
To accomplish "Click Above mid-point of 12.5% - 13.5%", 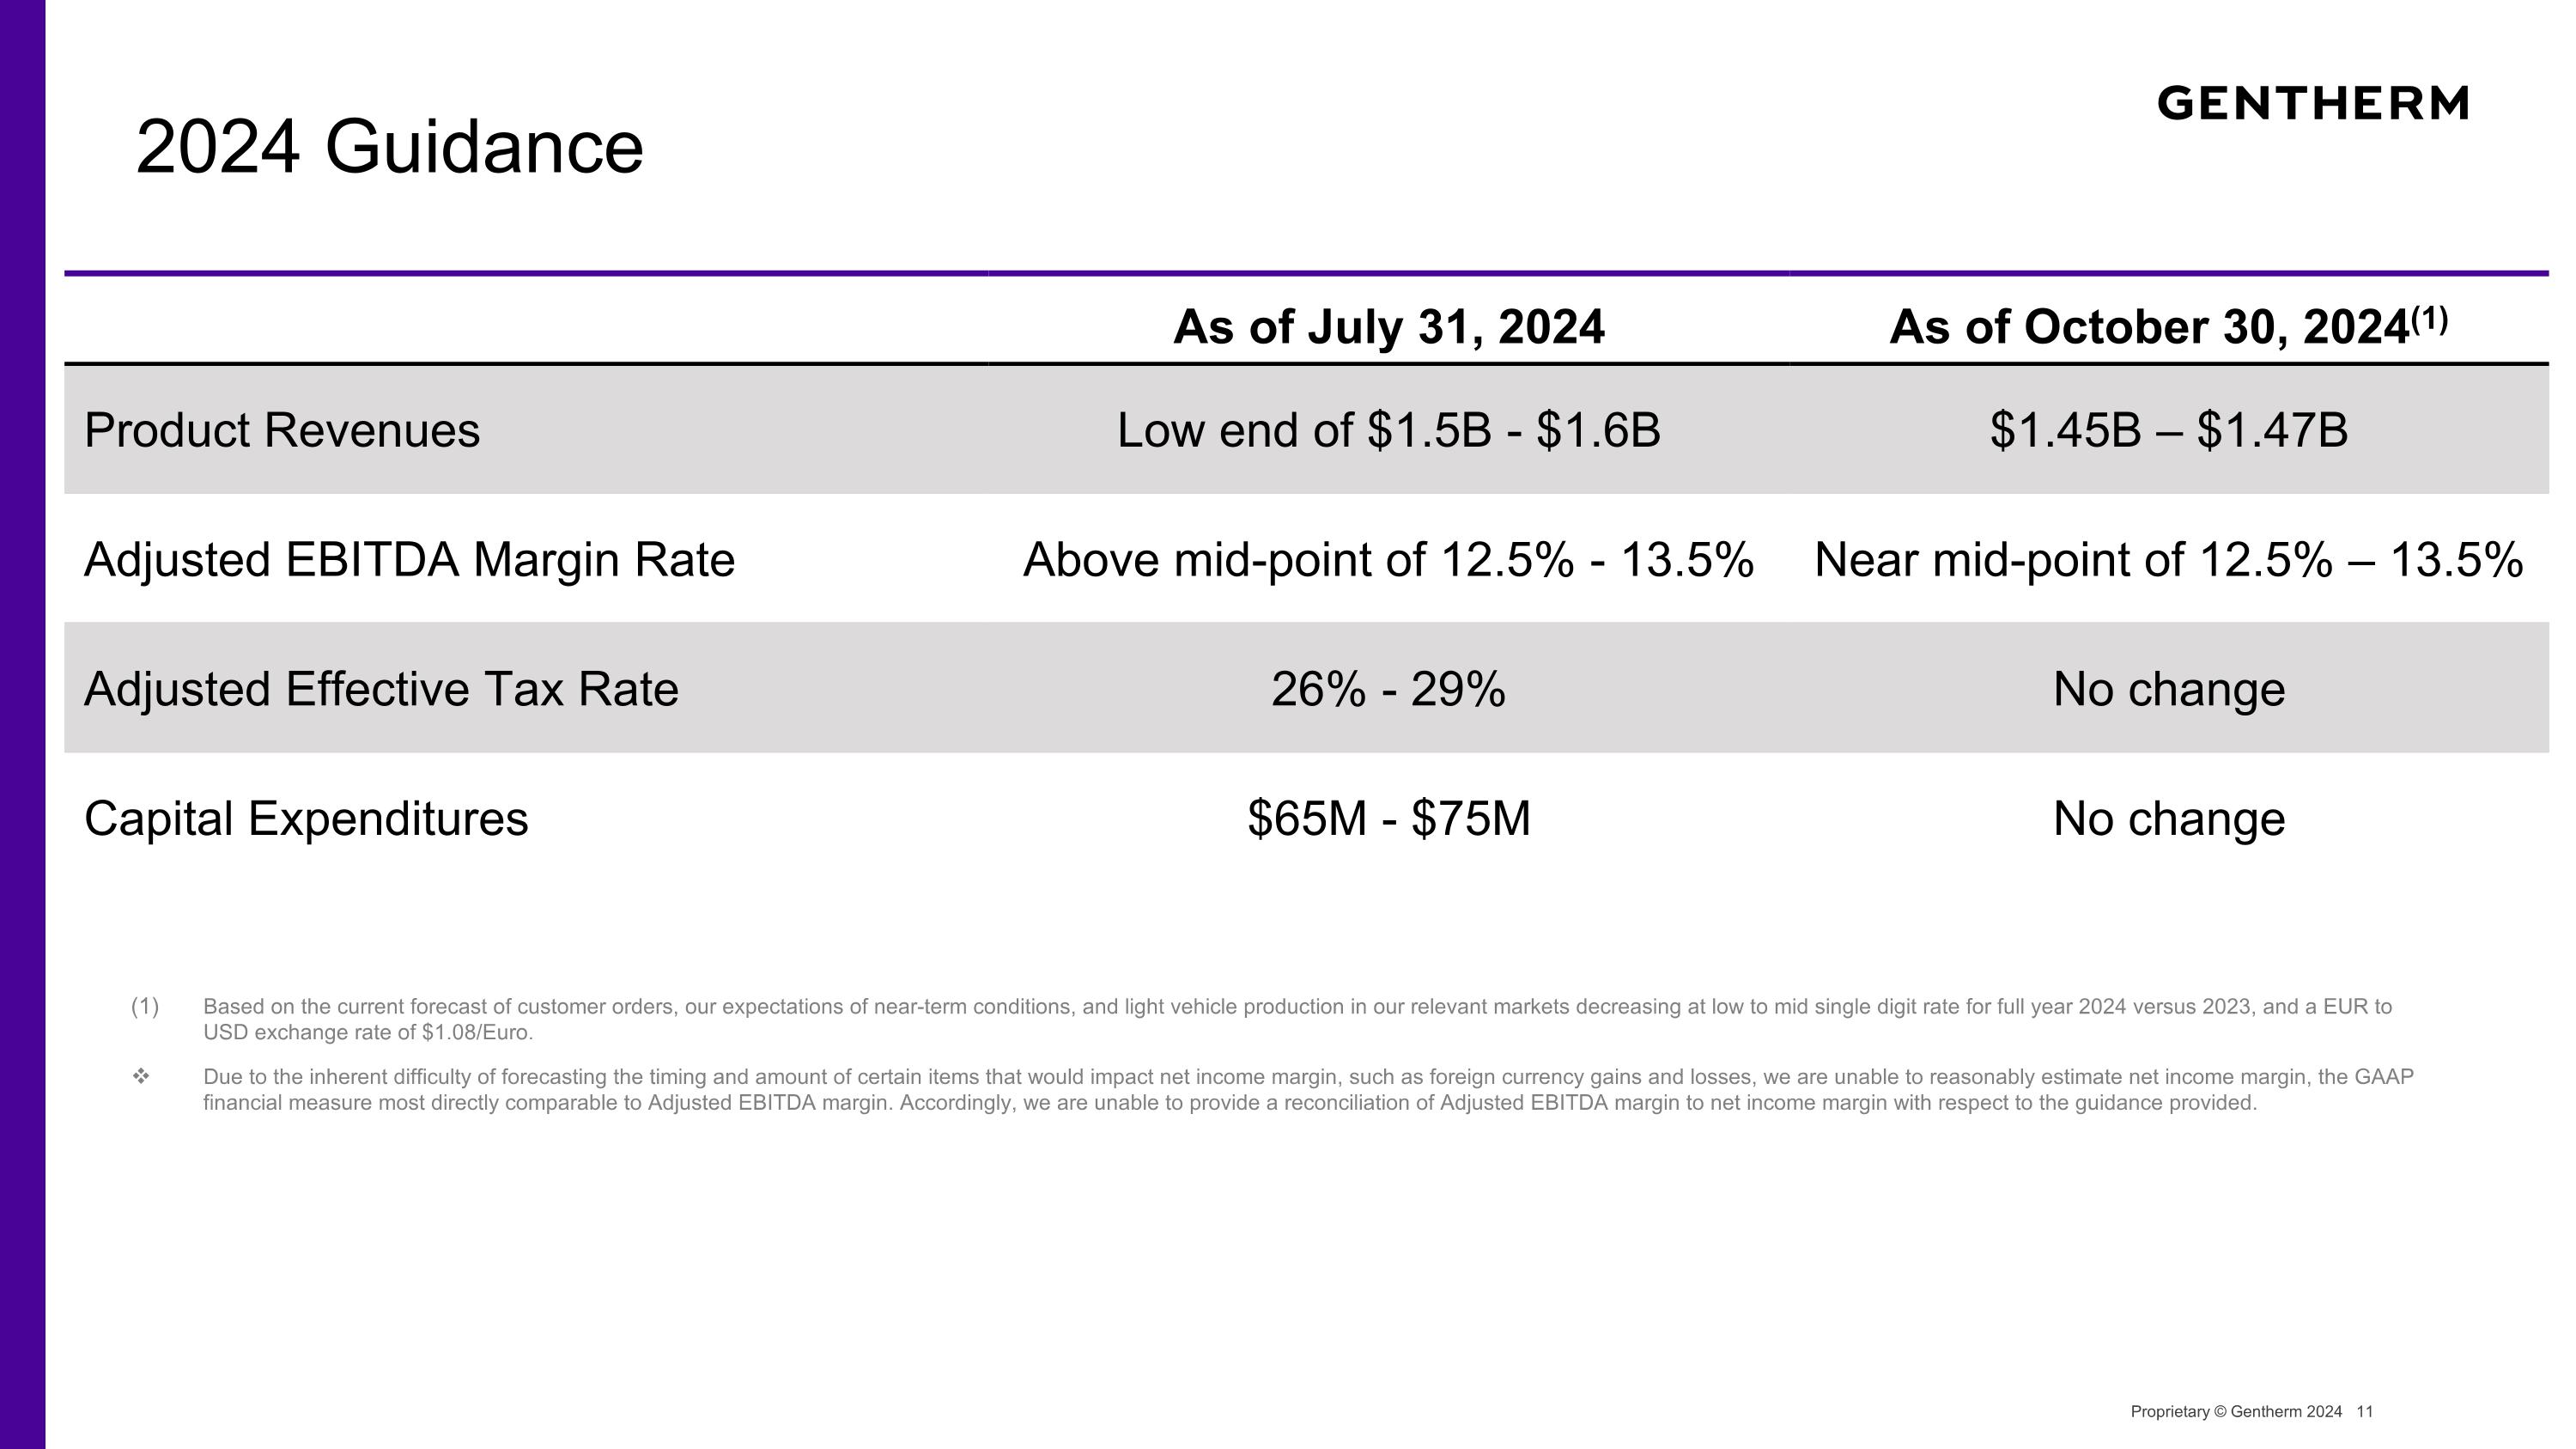I will [x=1389, y=559].
